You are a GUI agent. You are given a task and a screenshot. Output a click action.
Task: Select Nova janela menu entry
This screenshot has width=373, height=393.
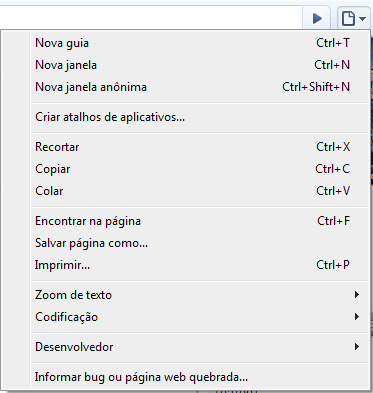(x=200, y=65)
